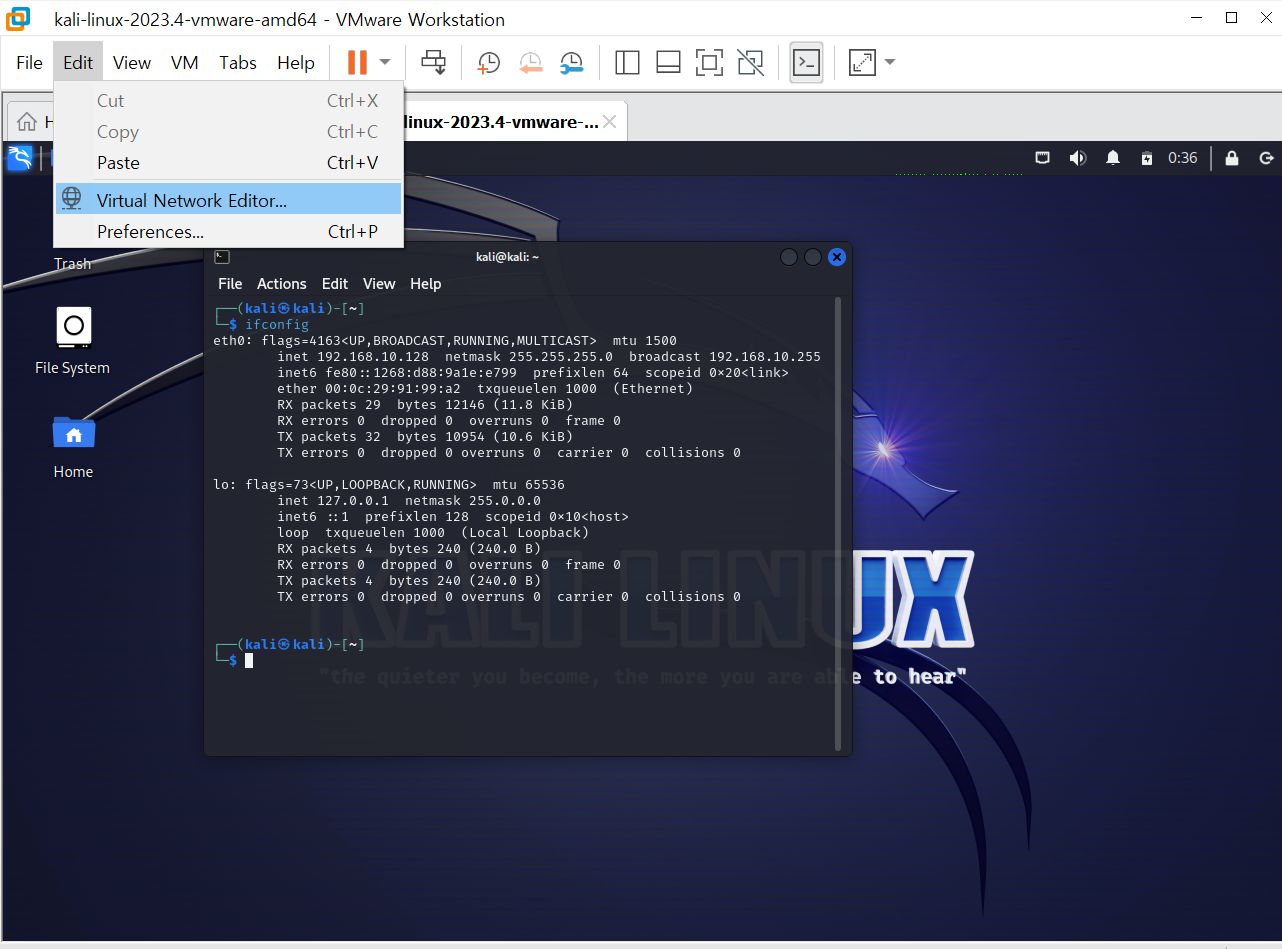Open the terminal File menu
Screen dimensions: 1282x949
230,284
